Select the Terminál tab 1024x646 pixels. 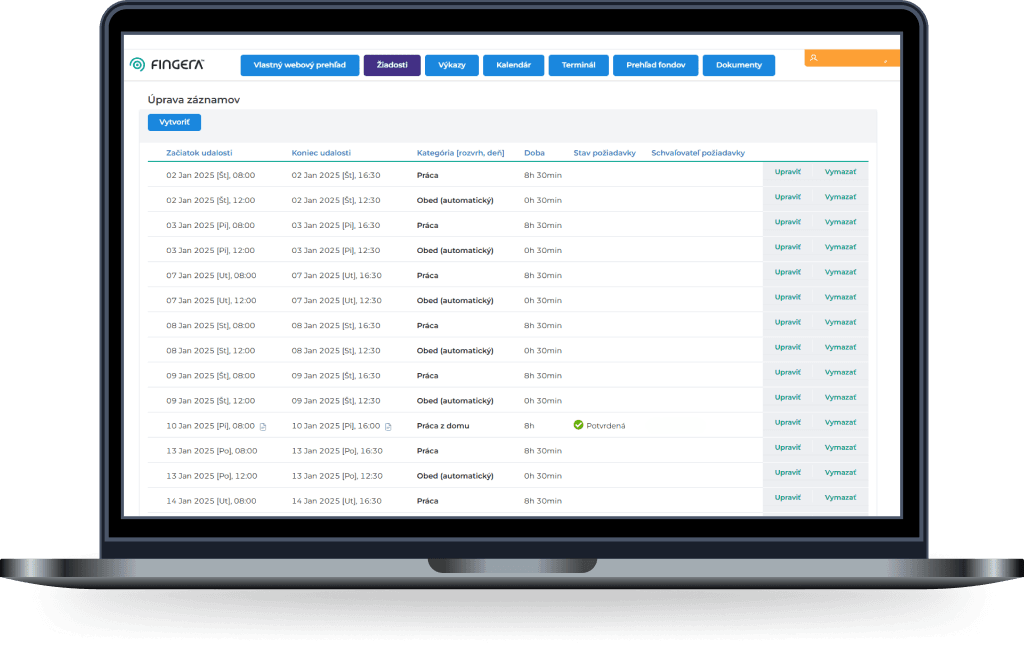coord(578,65)
